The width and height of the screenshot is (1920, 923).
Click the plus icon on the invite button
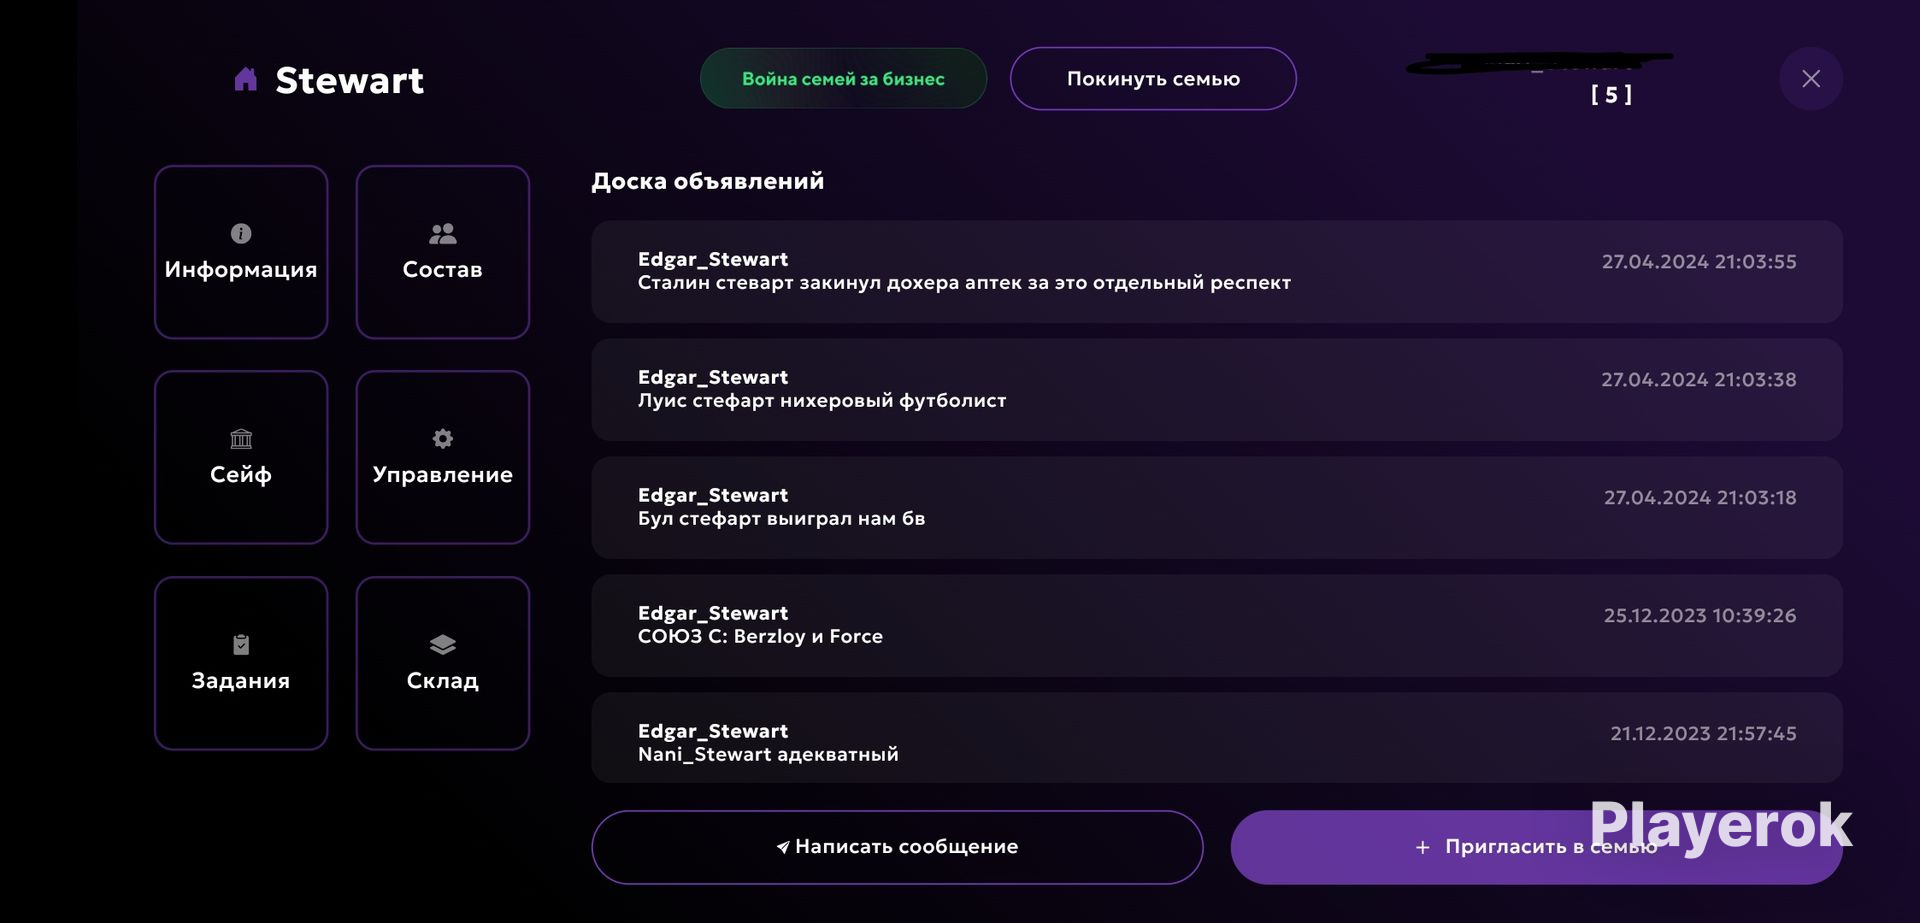[x=1422, y=847]
